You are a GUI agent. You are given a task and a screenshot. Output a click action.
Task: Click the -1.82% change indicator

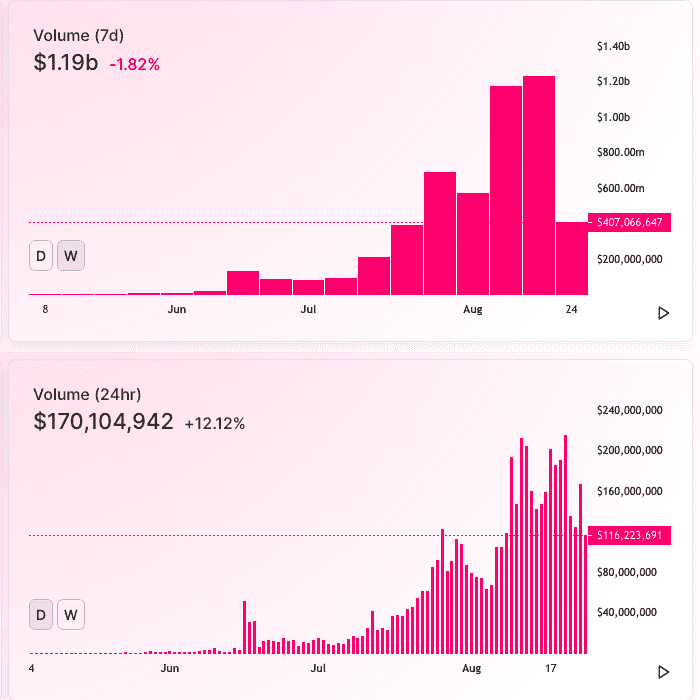[134, 65]
